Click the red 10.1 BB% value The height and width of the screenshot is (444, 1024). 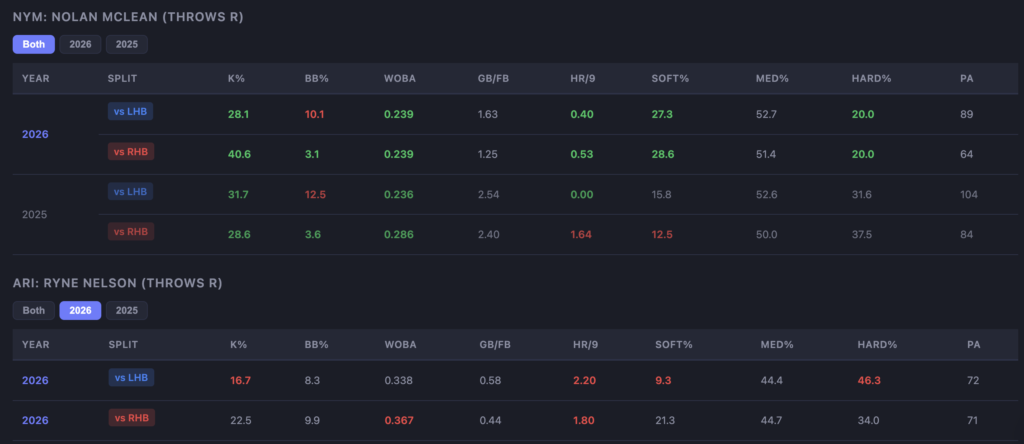point(315,114)
